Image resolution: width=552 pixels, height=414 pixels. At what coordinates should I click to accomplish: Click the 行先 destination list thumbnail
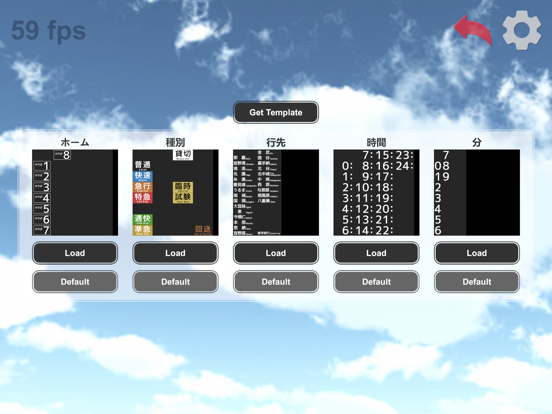coord(276,193)
